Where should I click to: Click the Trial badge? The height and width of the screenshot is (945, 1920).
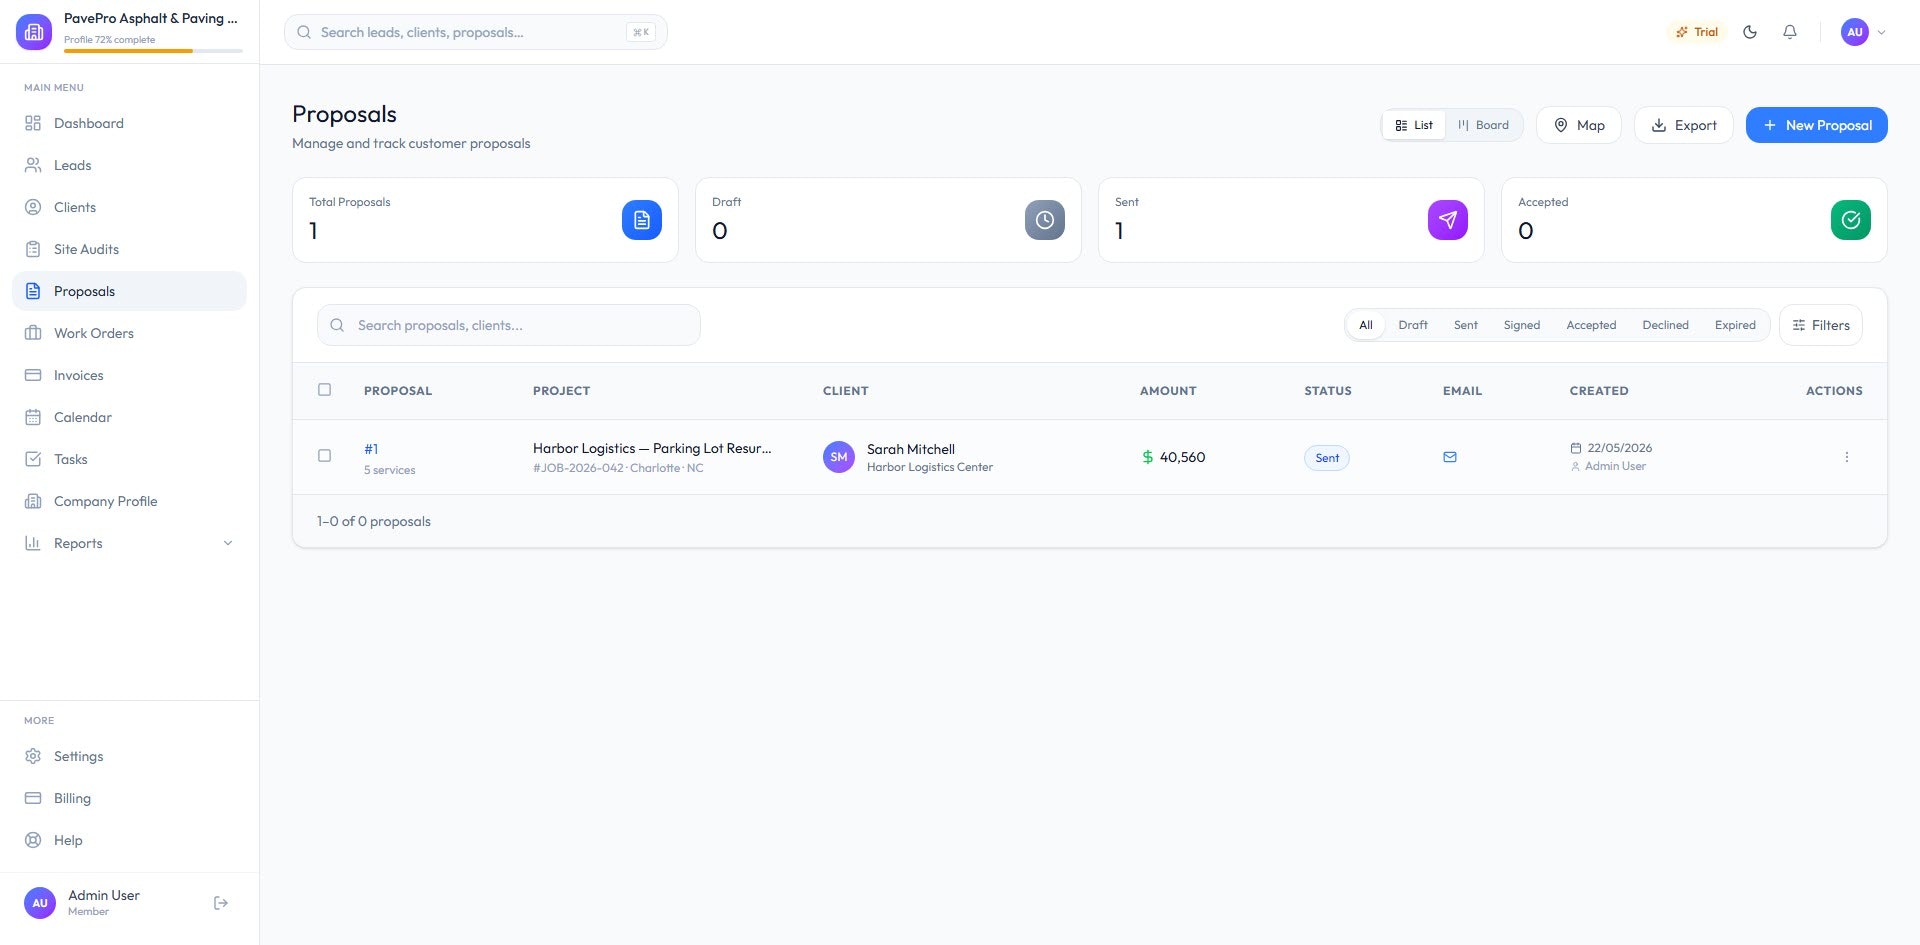coord(1697,32)
